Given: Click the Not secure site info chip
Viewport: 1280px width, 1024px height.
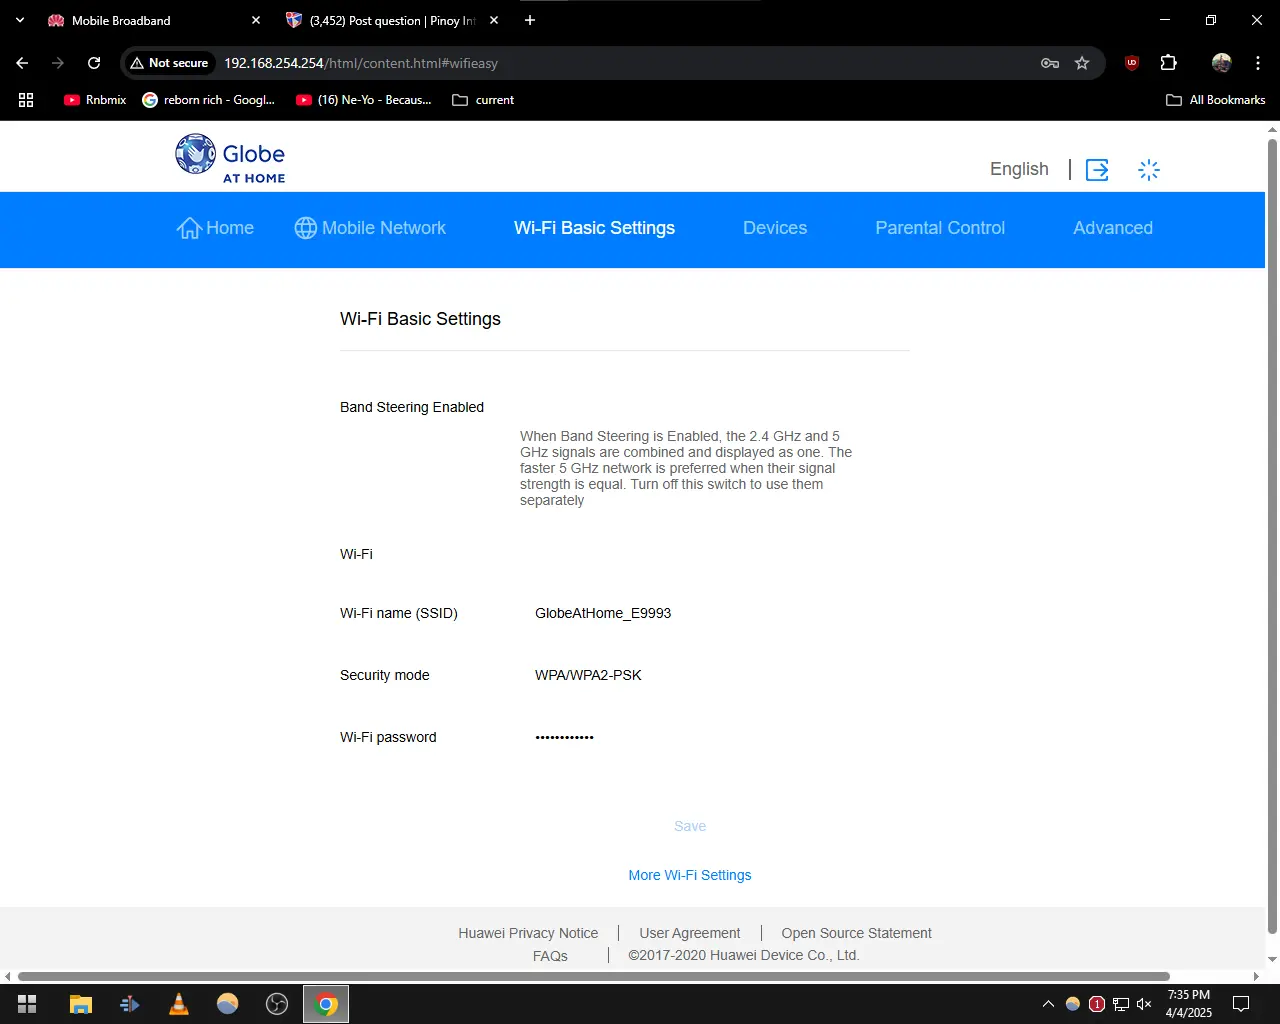Looking at the screenshot, I should (170, 63).
